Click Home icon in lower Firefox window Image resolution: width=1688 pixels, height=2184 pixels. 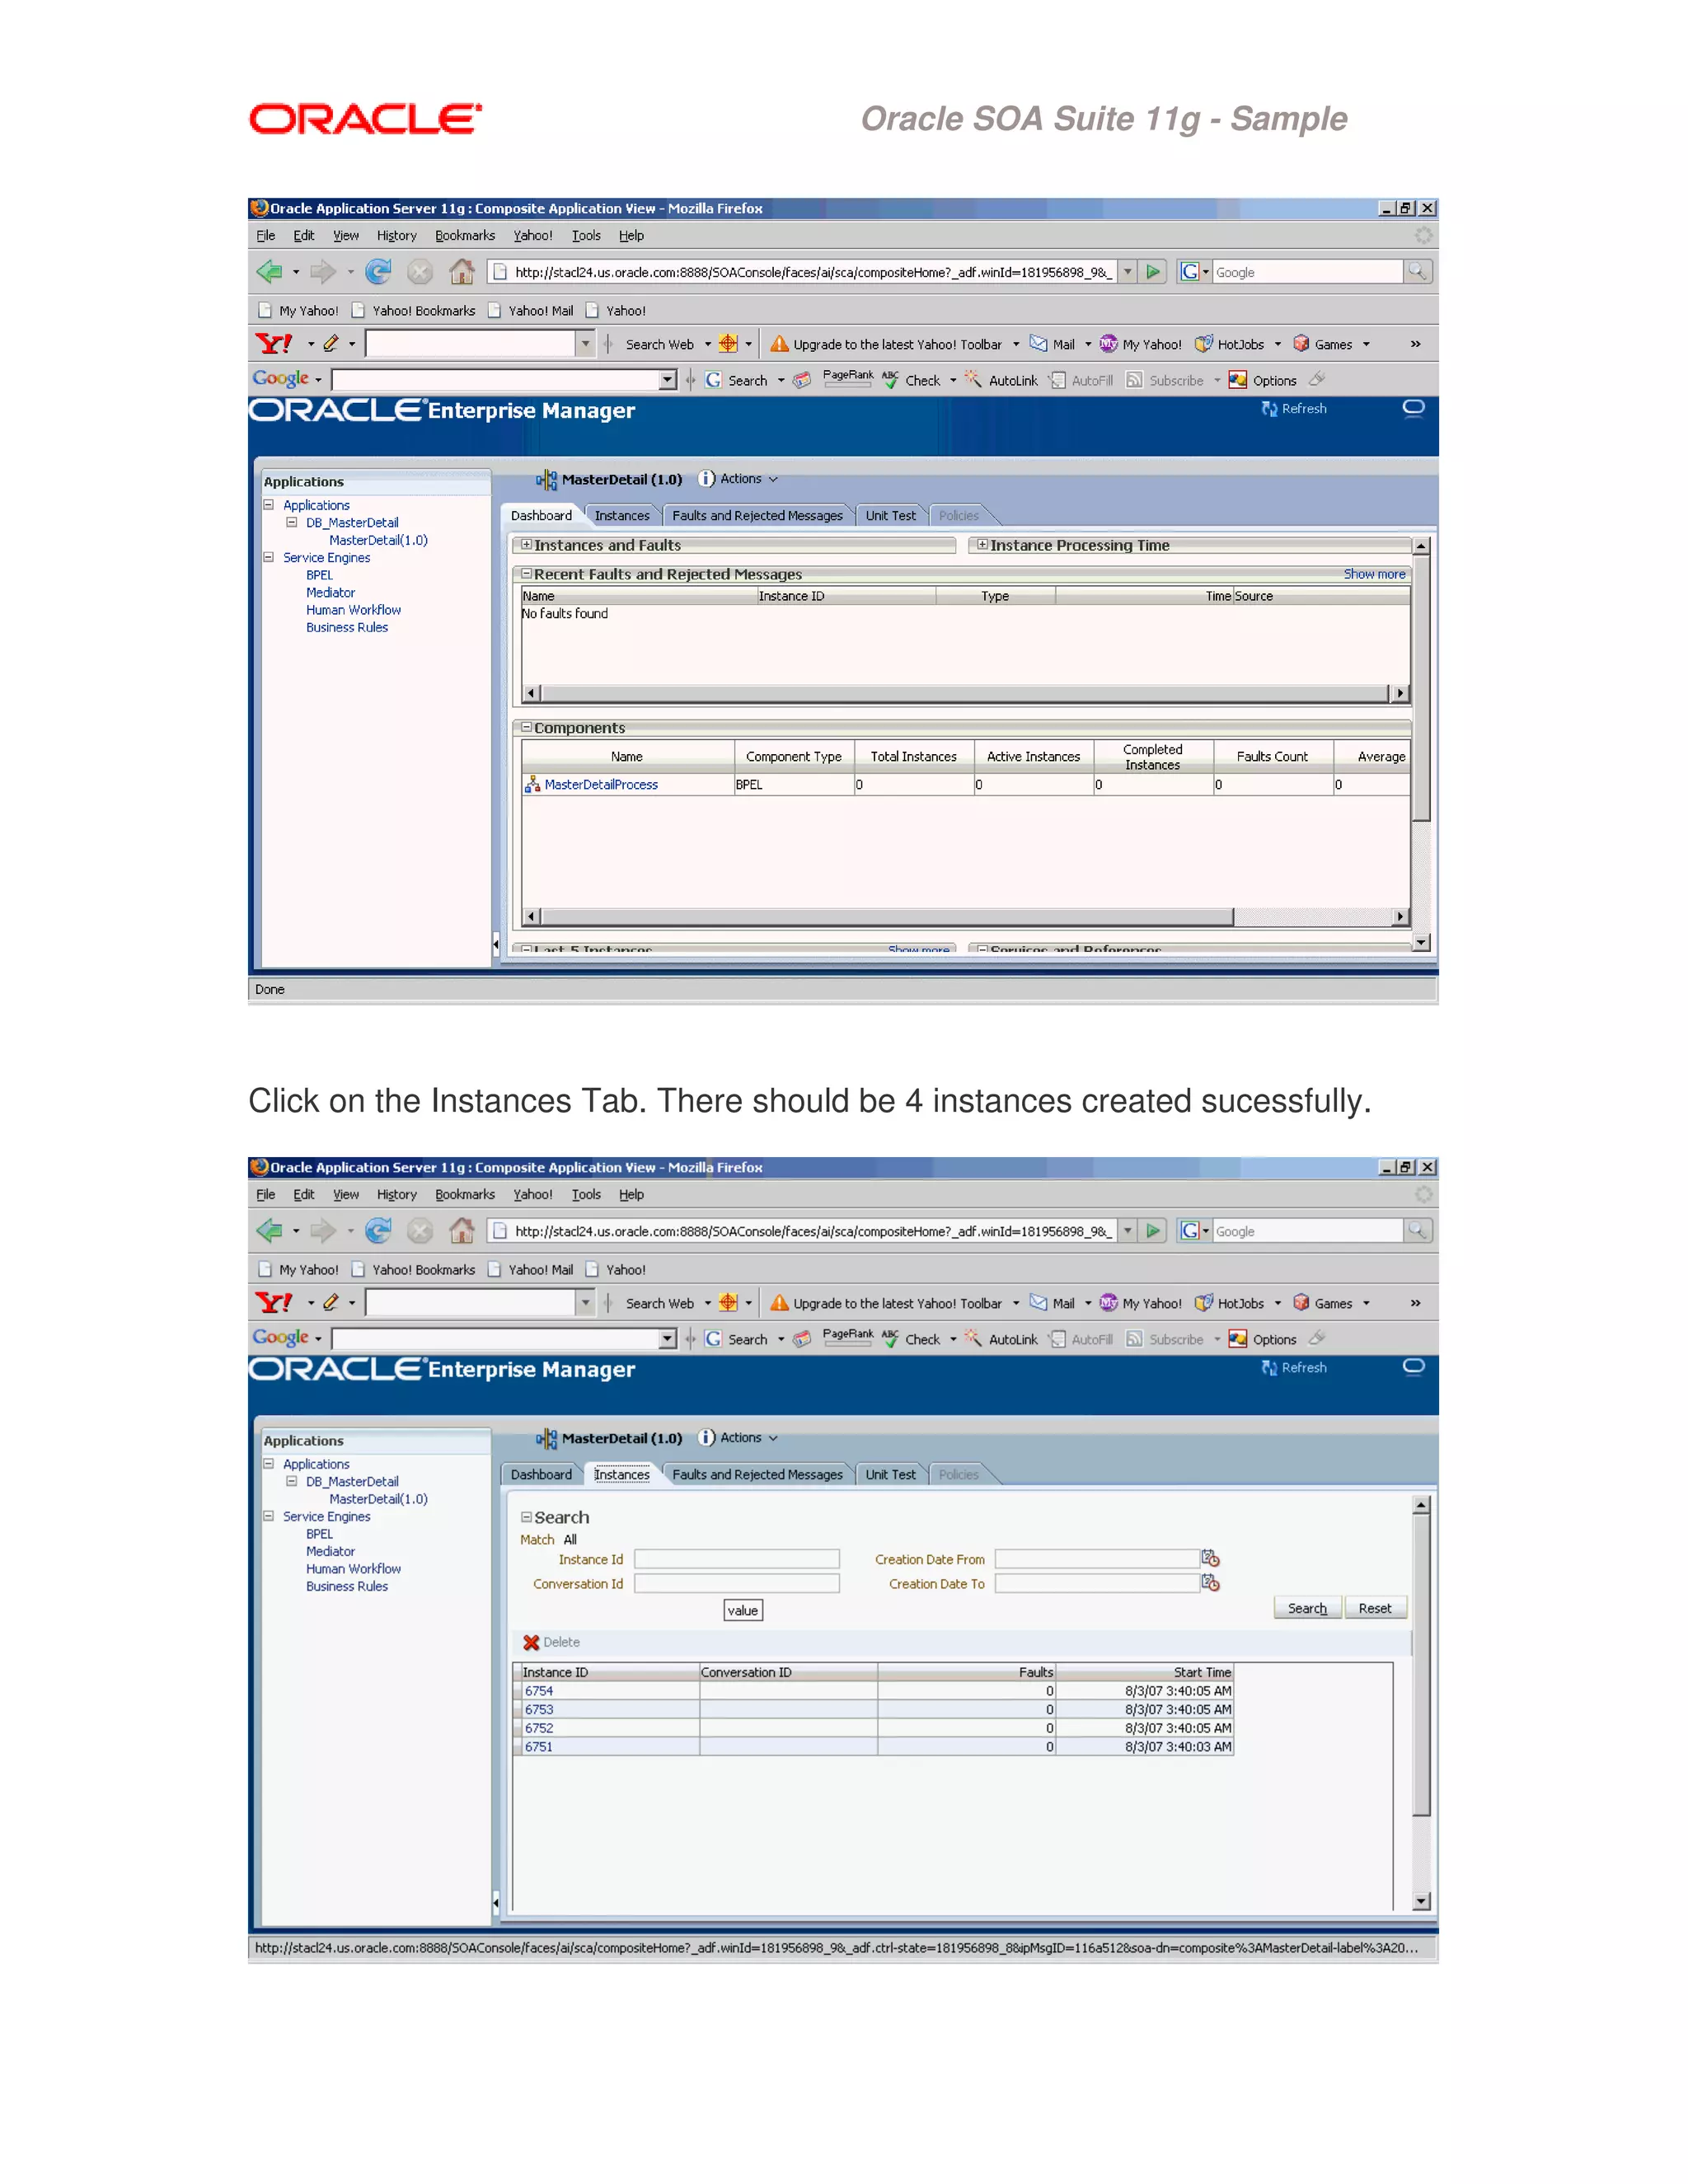(461, 1230)
